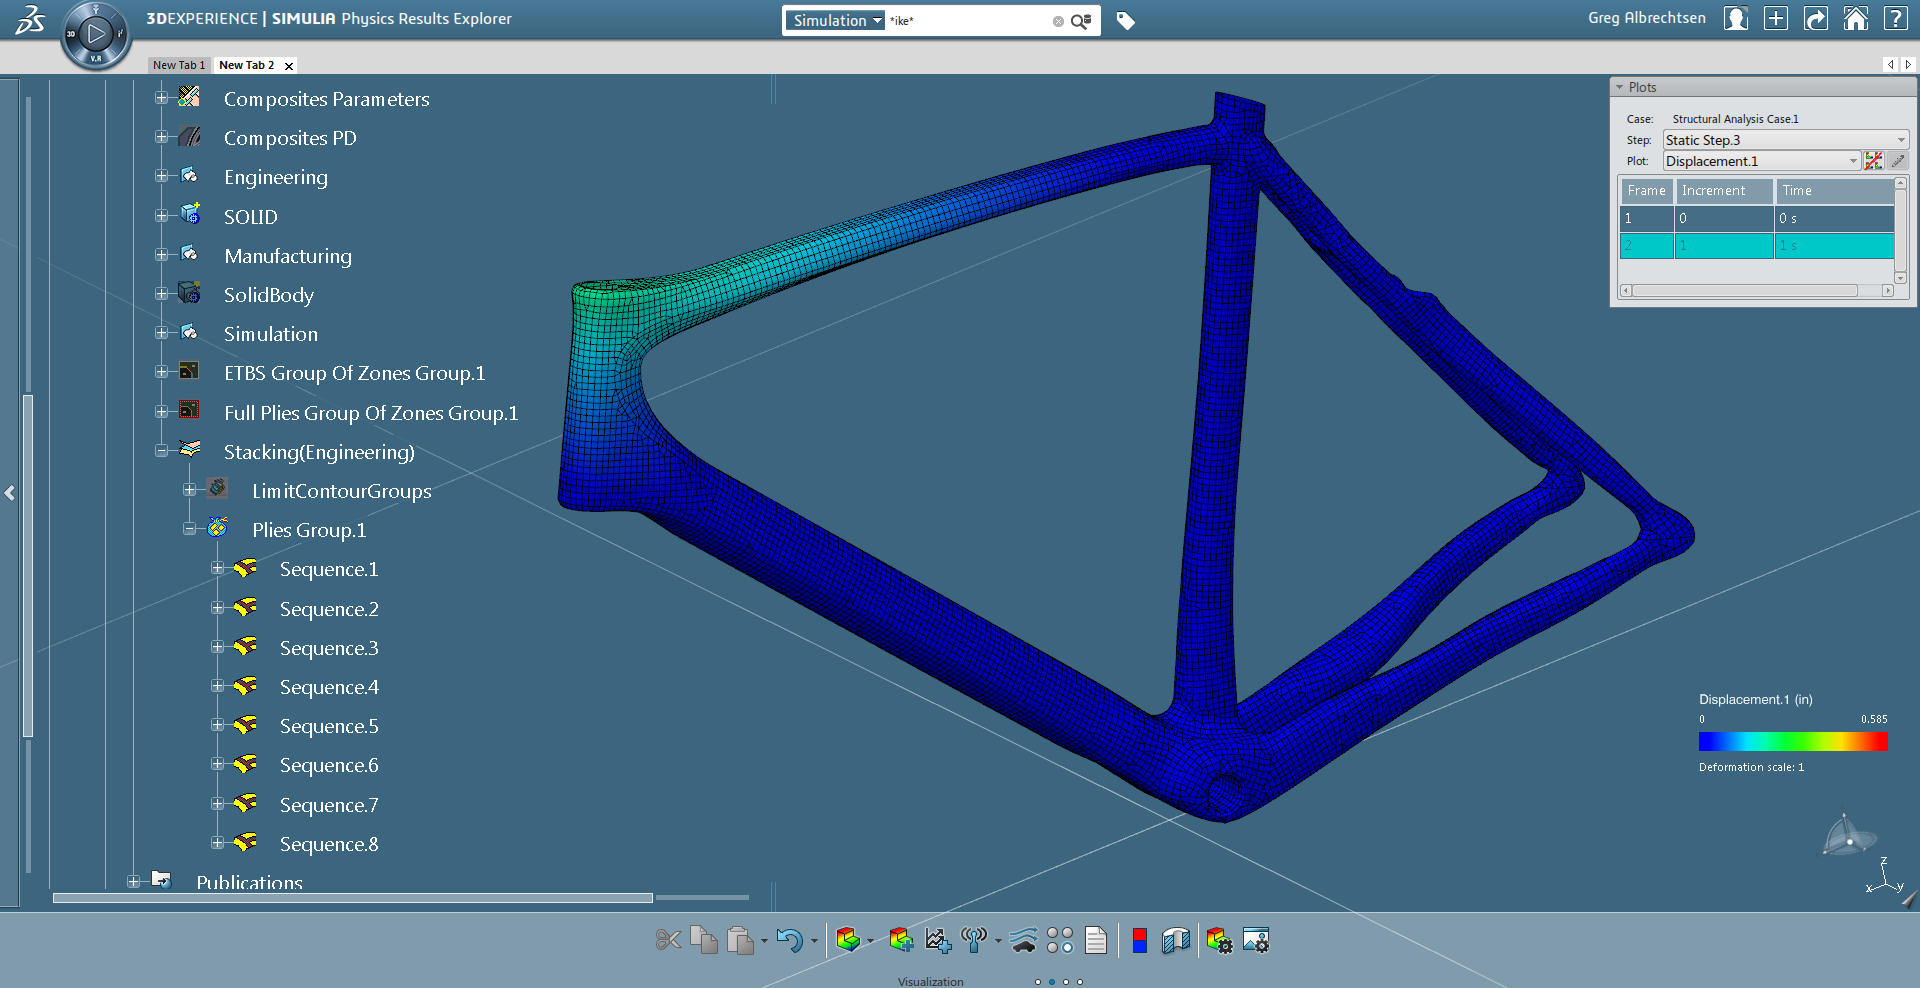This screenshot has width=1920, height=988.
Task: Click the search input field at the top
Action: [x=967, y=21]
